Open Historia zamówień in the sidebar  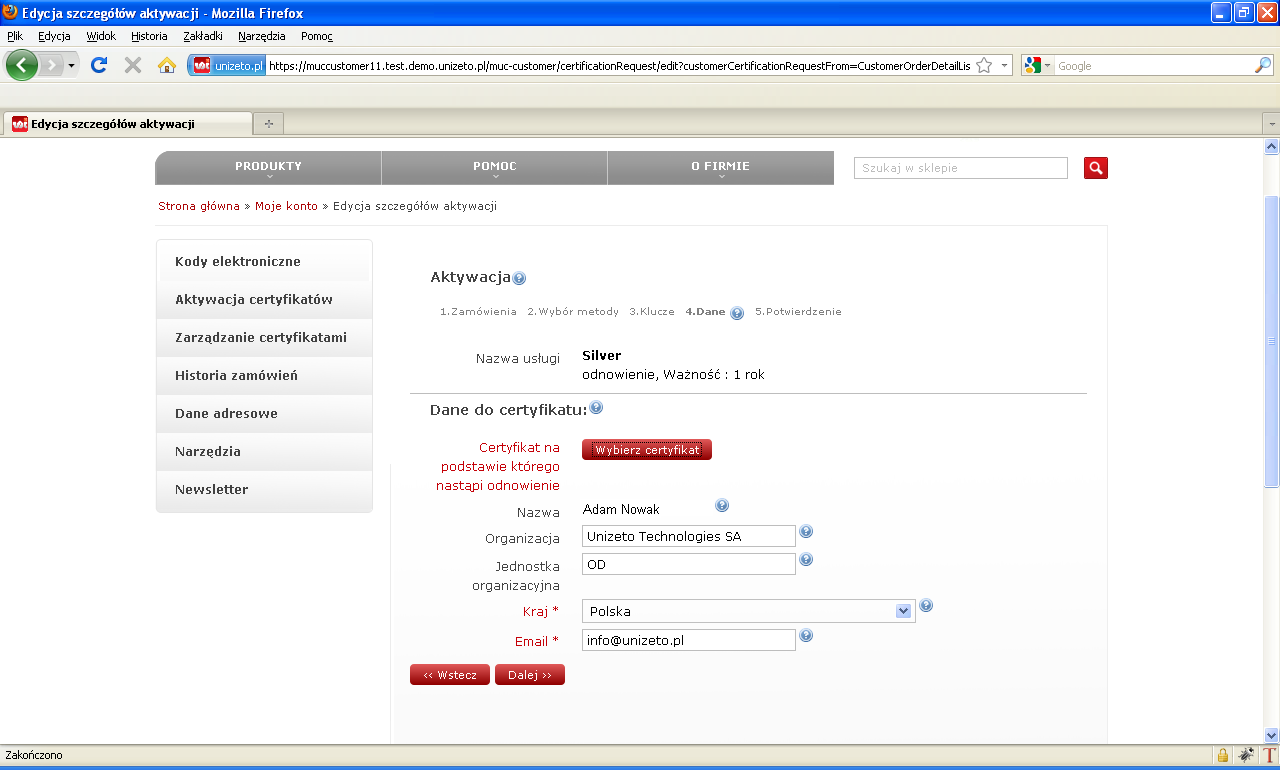pos(264,376)
